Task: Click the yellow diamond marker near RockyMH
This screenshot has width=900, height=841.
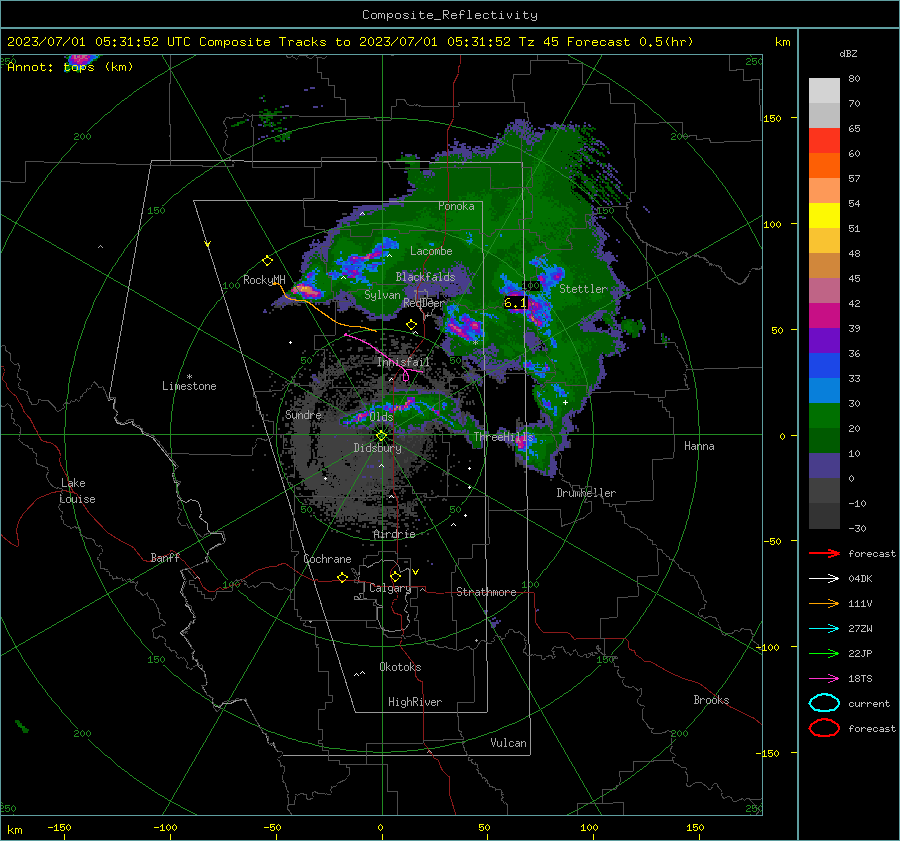Action: pyautogui.click(x=267, y=261)
